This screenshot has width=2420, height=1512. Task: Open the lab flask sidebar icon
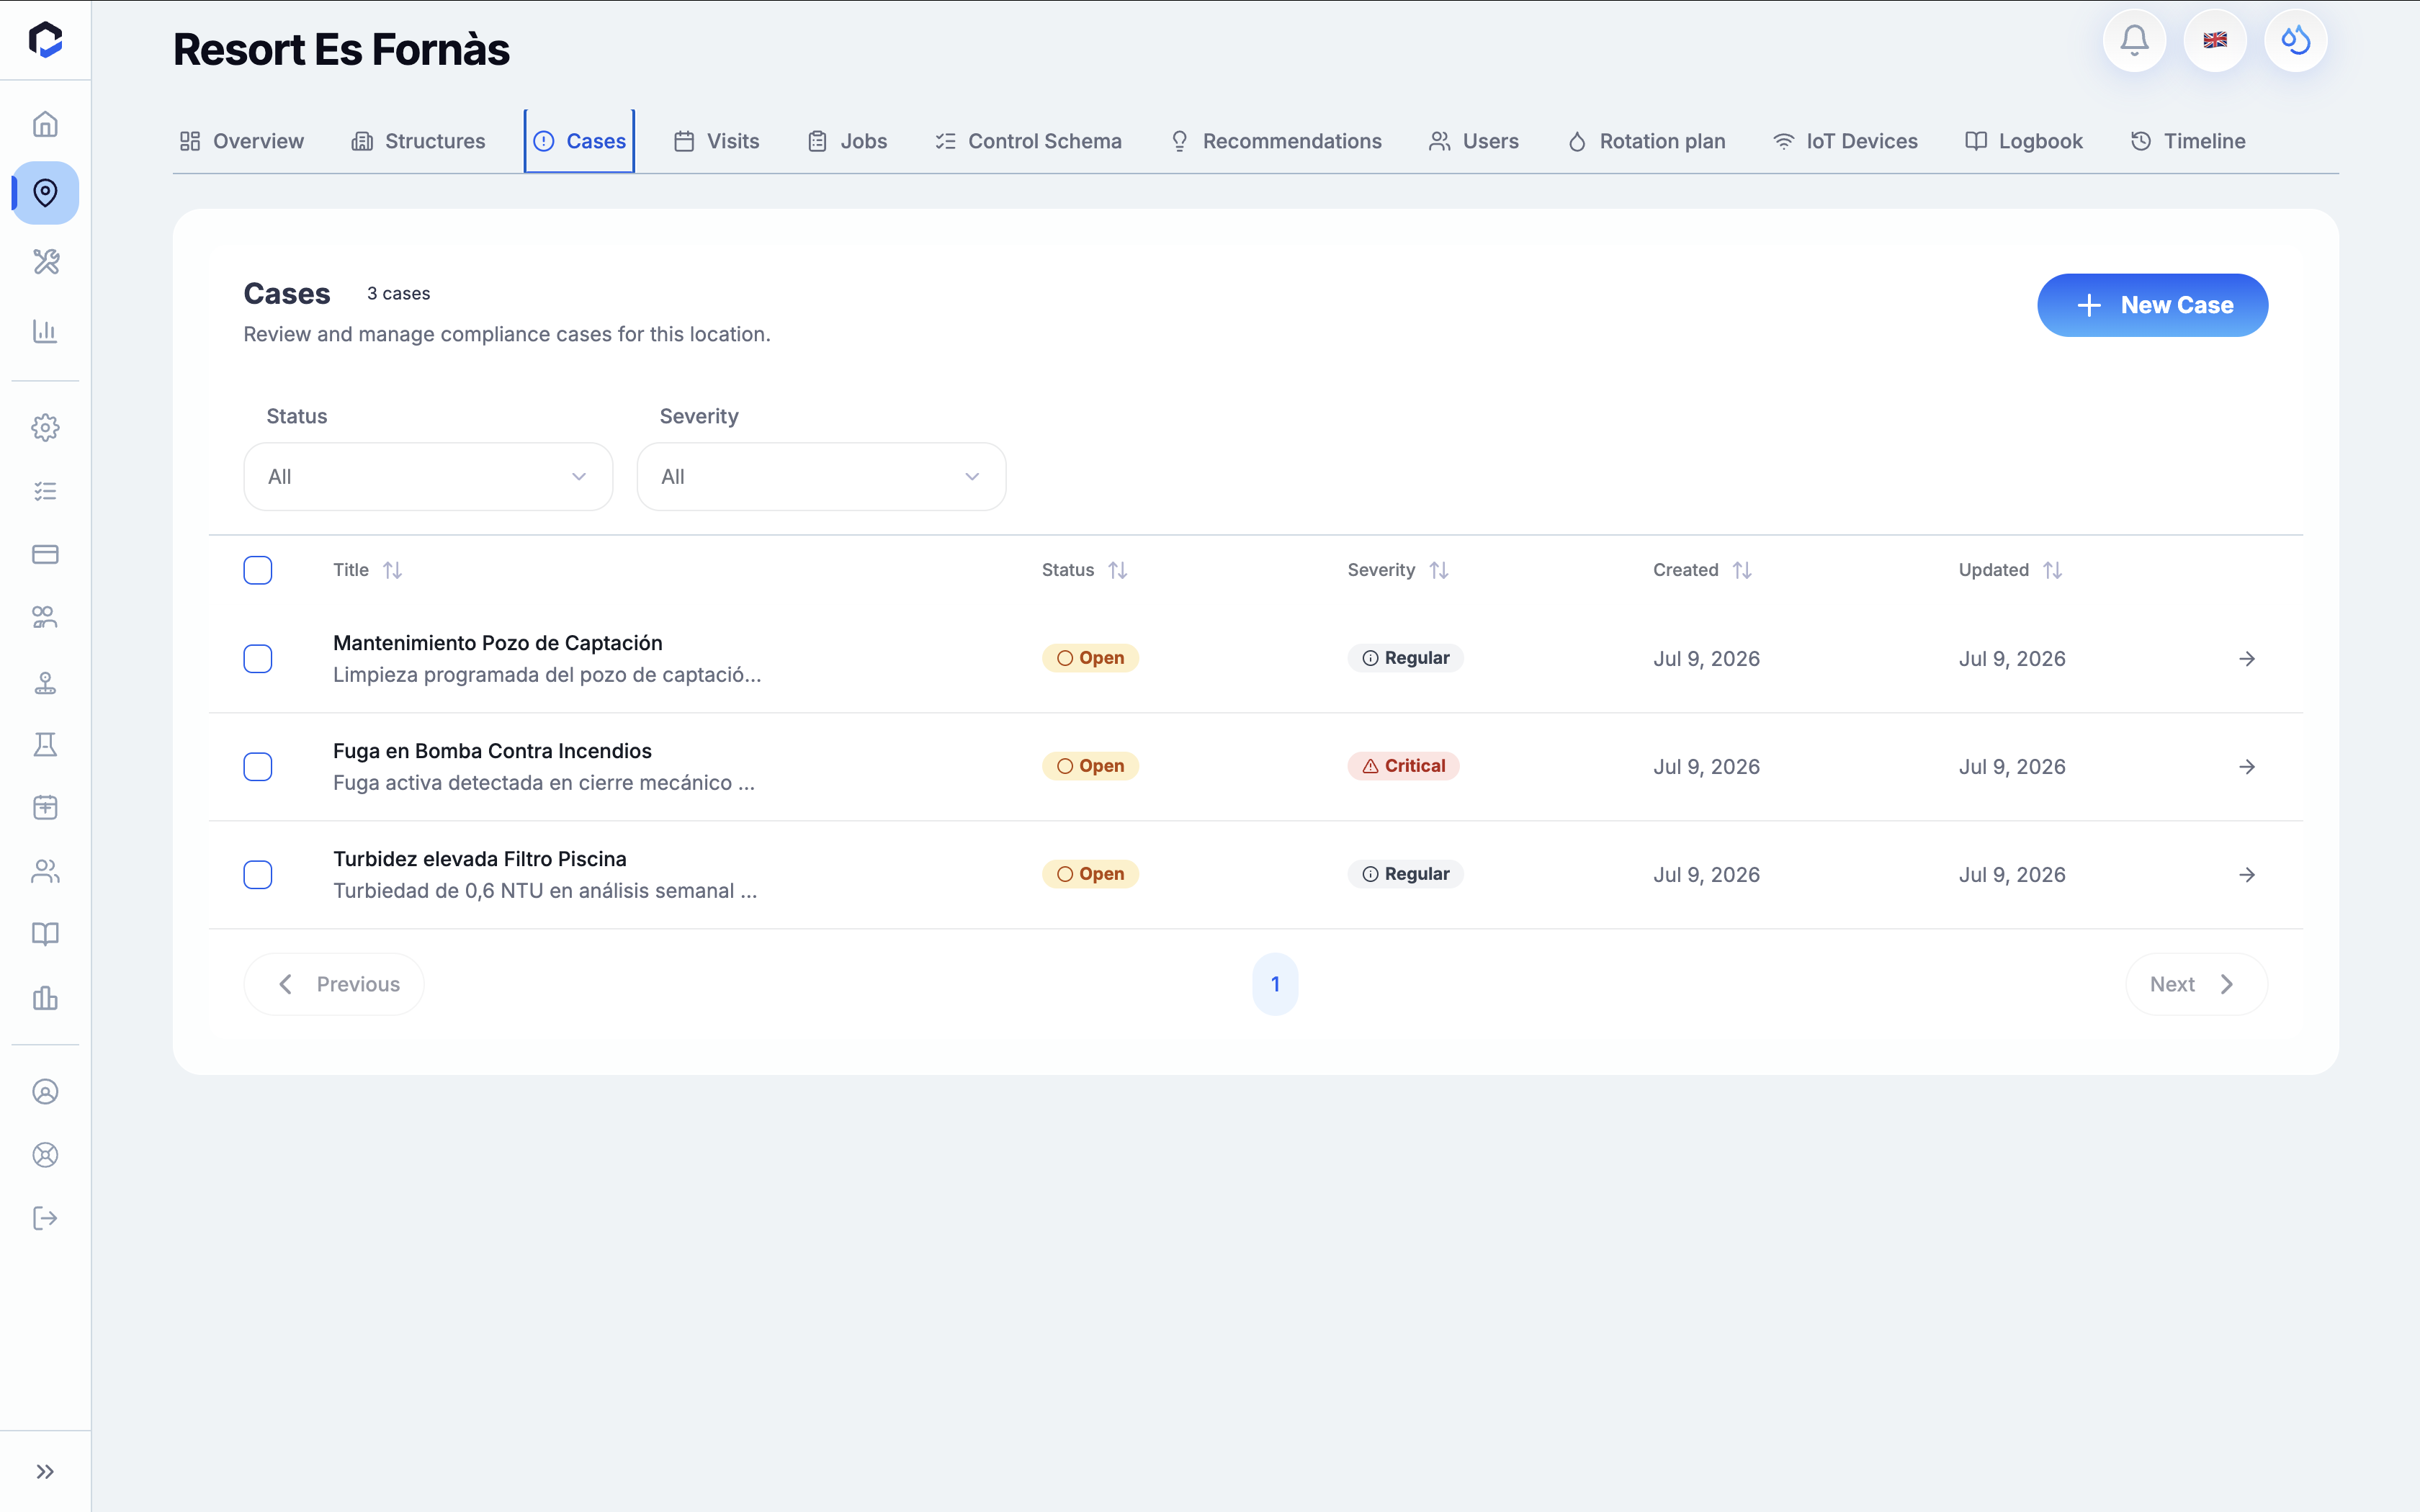[x=45, y=745]
